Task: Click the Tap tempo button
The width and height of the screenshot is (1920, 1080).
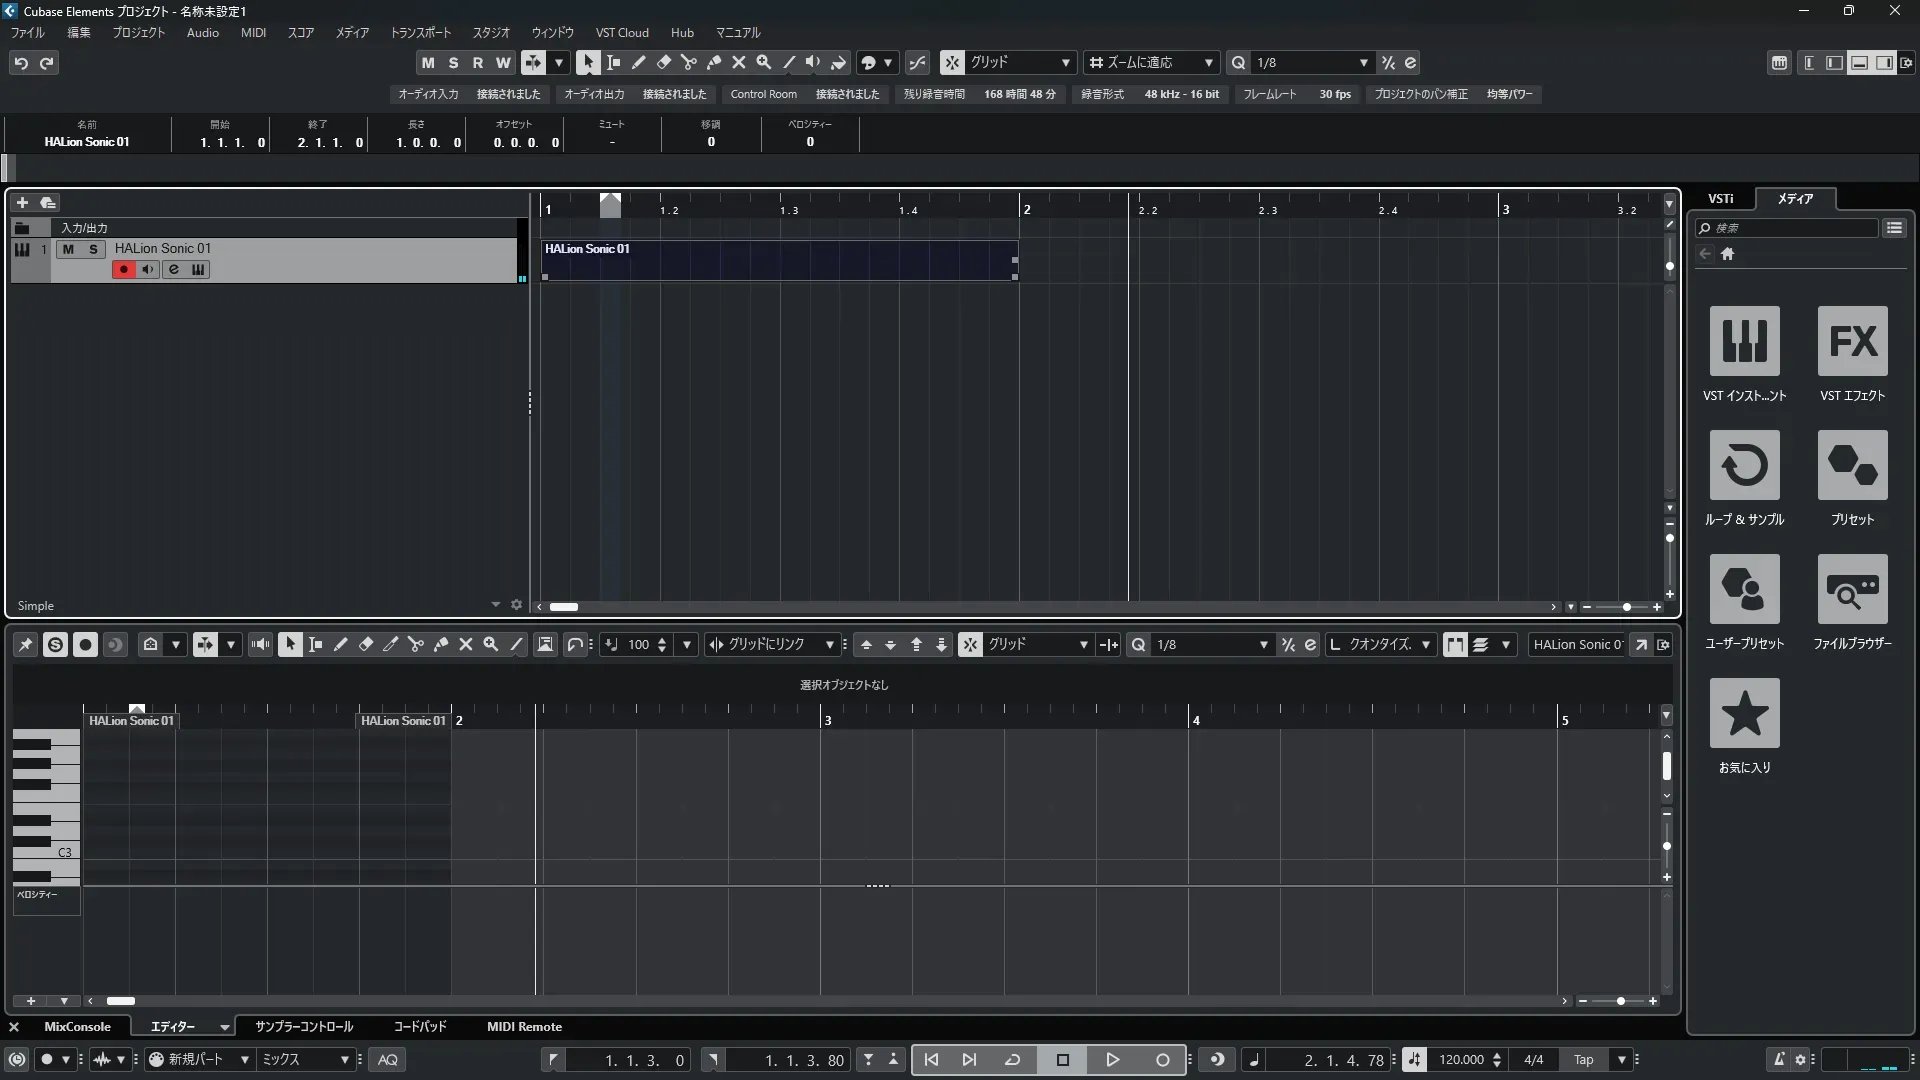Action: [1583, 1060]
